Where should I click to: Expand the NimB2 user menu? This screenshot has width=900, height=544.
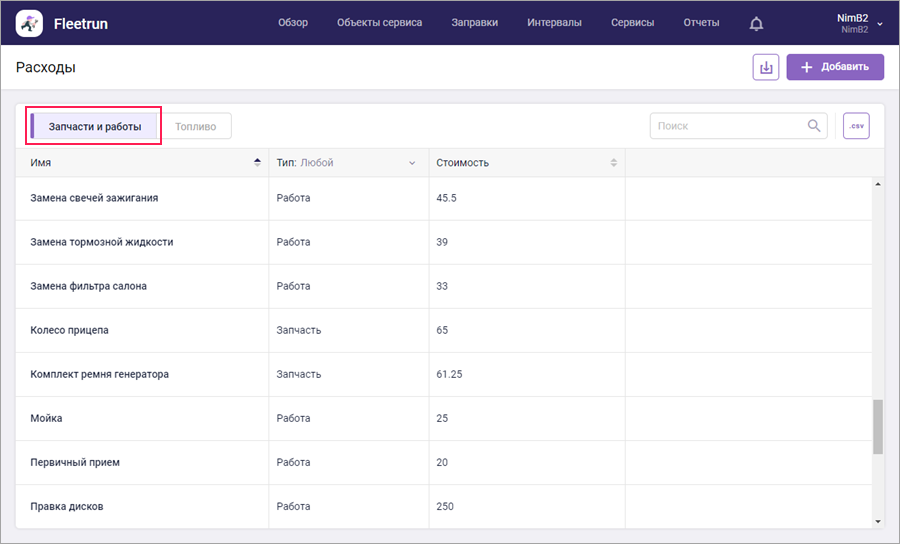pyautogui.click(x=879, y=23)
